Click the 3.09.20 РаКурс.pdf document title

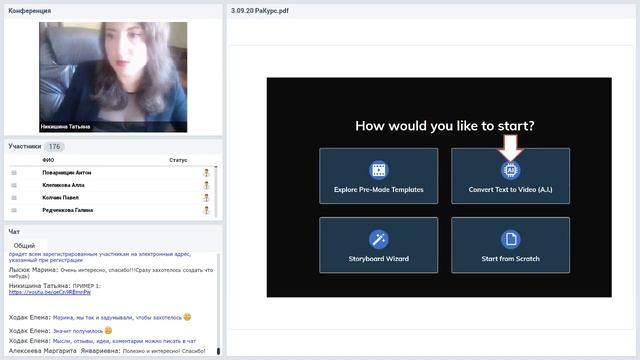pyautogui.click(x=260, y=11)
